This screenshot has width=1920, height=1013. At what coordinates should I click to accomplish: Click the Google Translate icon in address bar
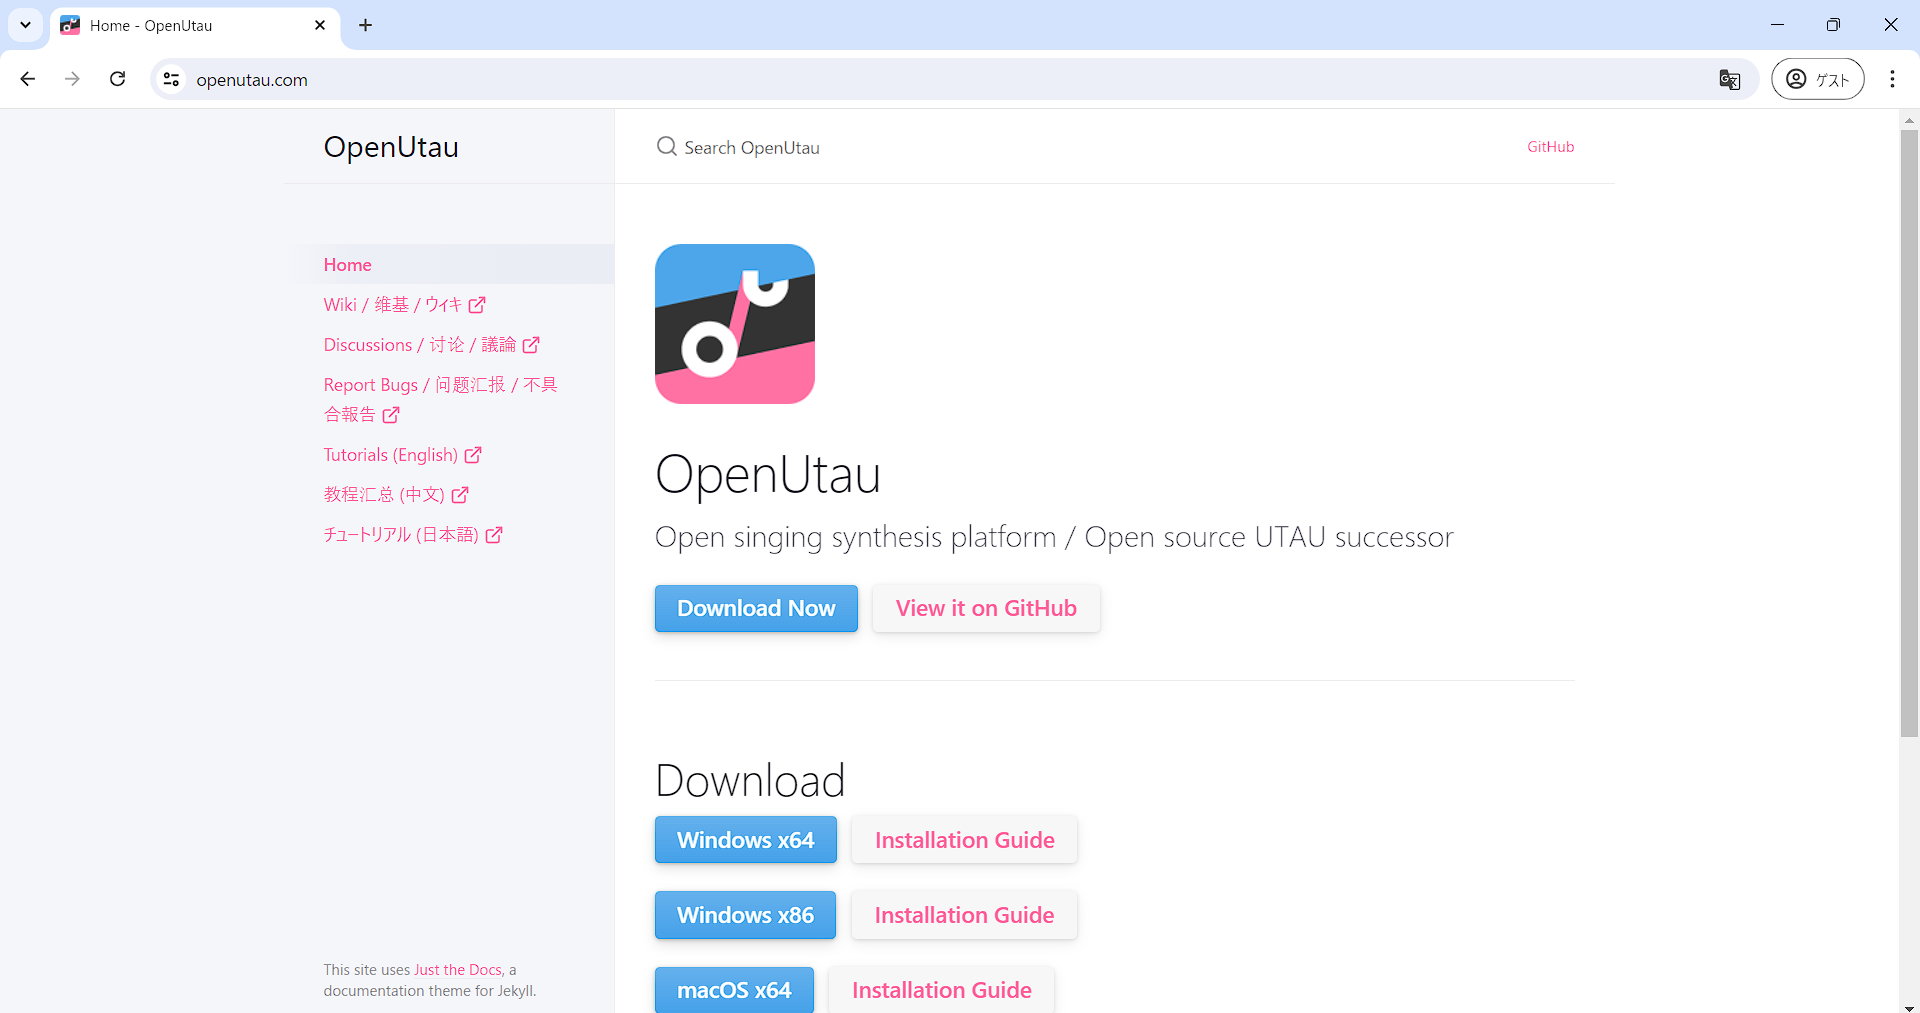(x=1729, y=80)
